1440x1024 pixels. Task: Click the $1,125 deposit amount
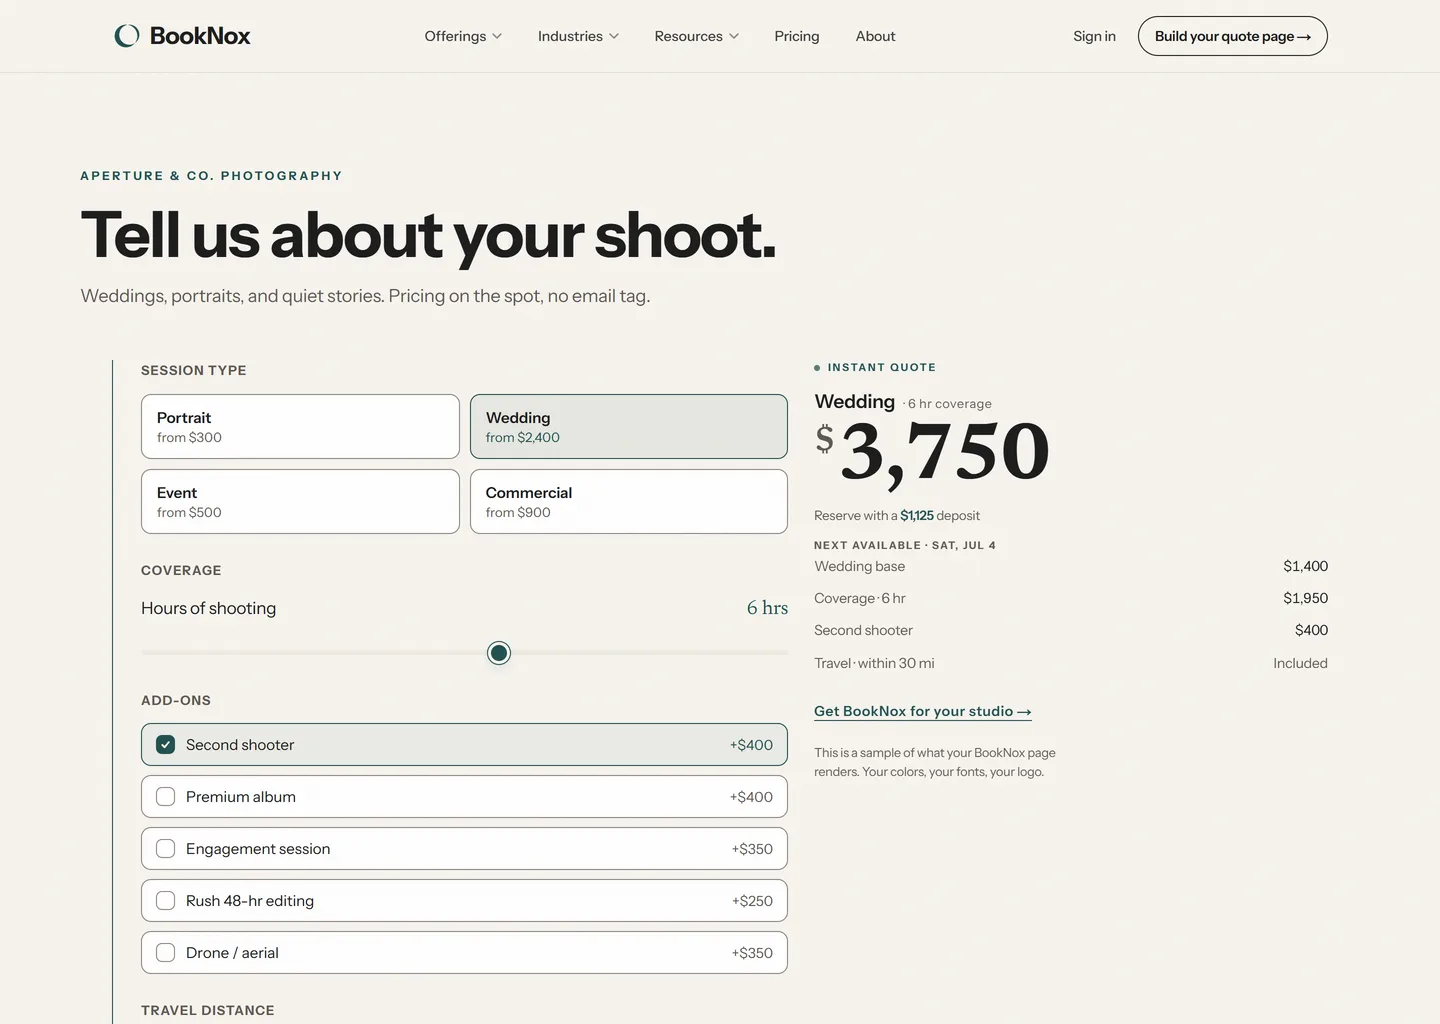917,516
